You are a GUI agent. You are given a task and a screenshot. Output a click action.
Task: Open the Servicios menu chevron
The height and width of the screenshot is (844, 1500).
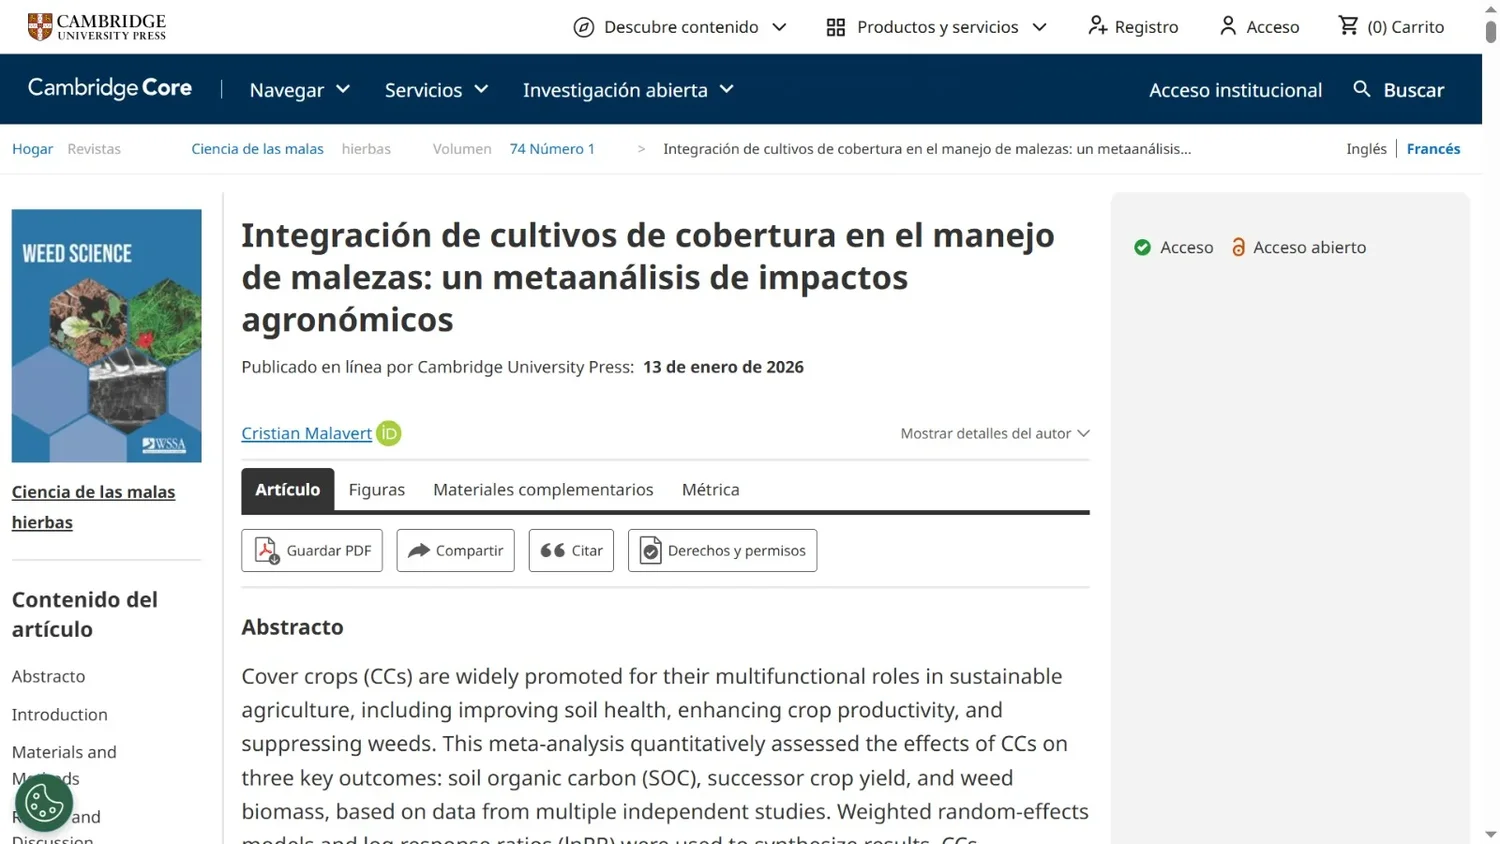(481, 89)
